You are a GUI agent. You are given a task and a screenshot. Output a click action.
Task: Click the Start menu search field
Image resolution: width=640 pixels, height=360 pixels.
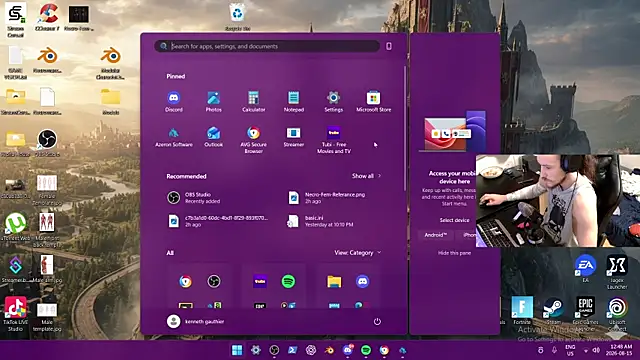click(x=267, y=46)
